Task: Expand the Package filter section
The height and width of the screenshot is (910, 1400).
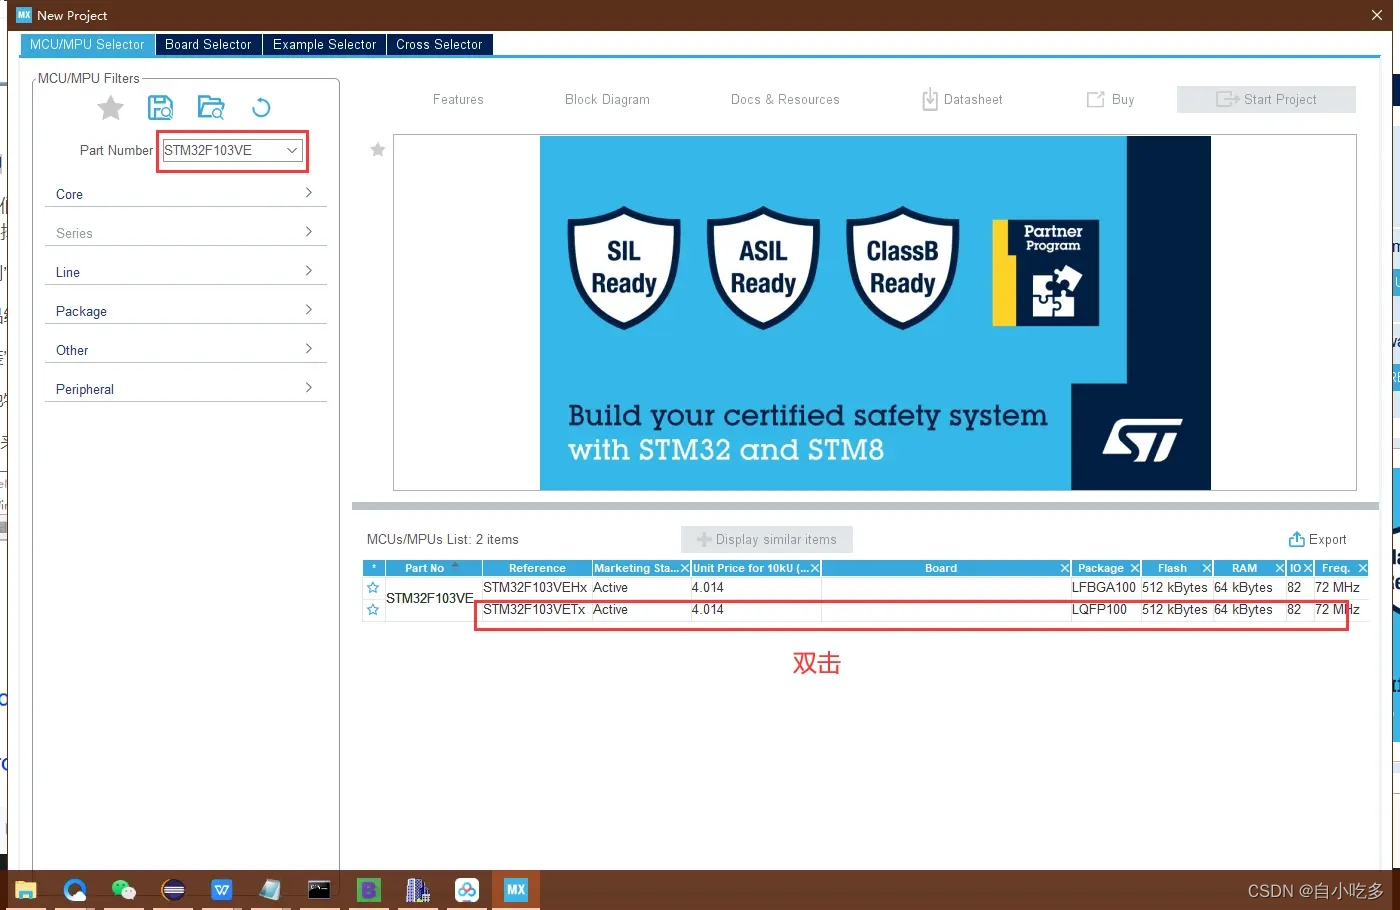Action: click(185, 310)
